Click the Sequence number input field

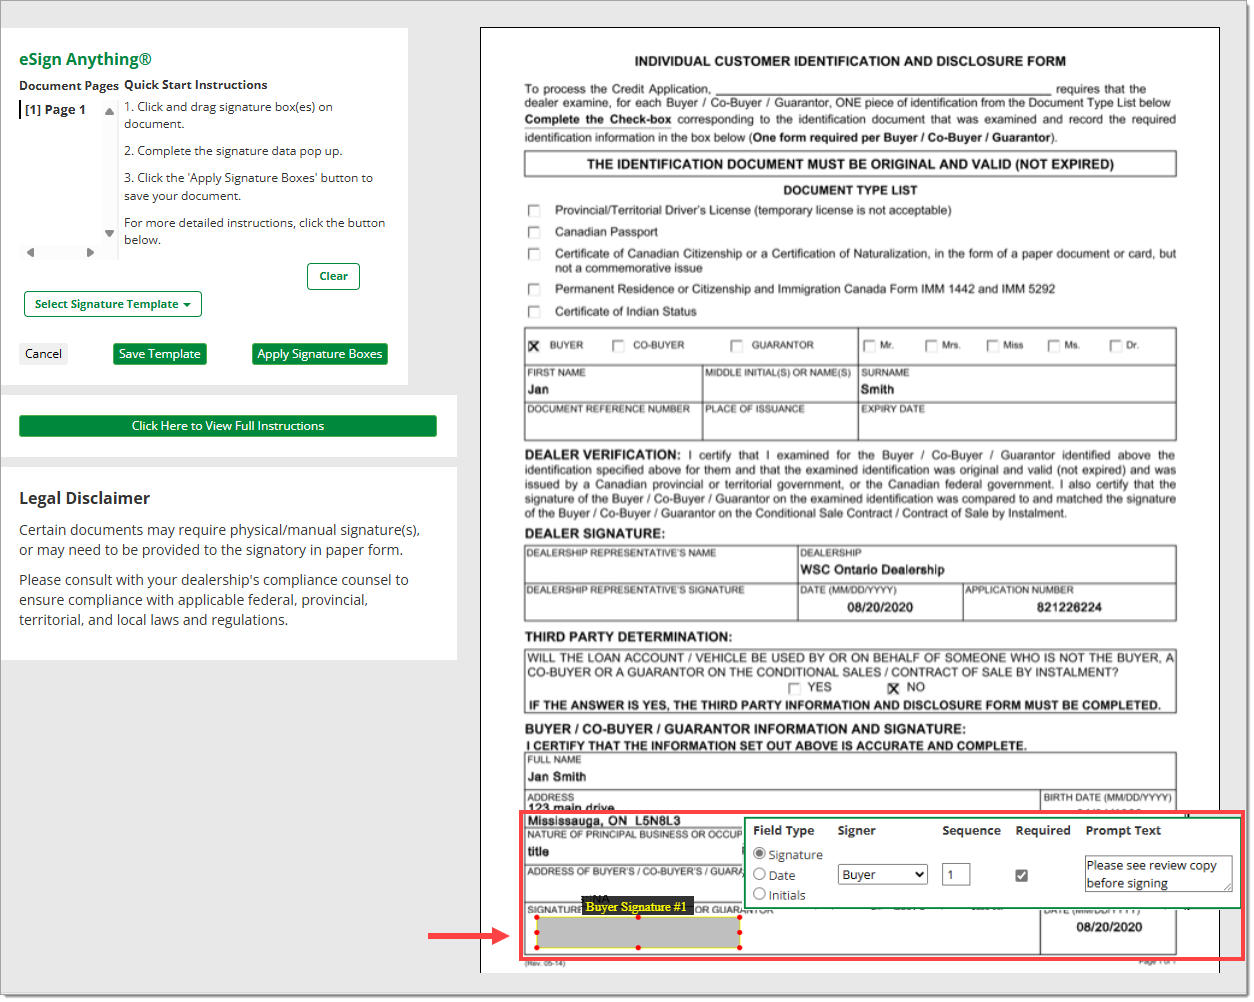click(x=956, y=875)
